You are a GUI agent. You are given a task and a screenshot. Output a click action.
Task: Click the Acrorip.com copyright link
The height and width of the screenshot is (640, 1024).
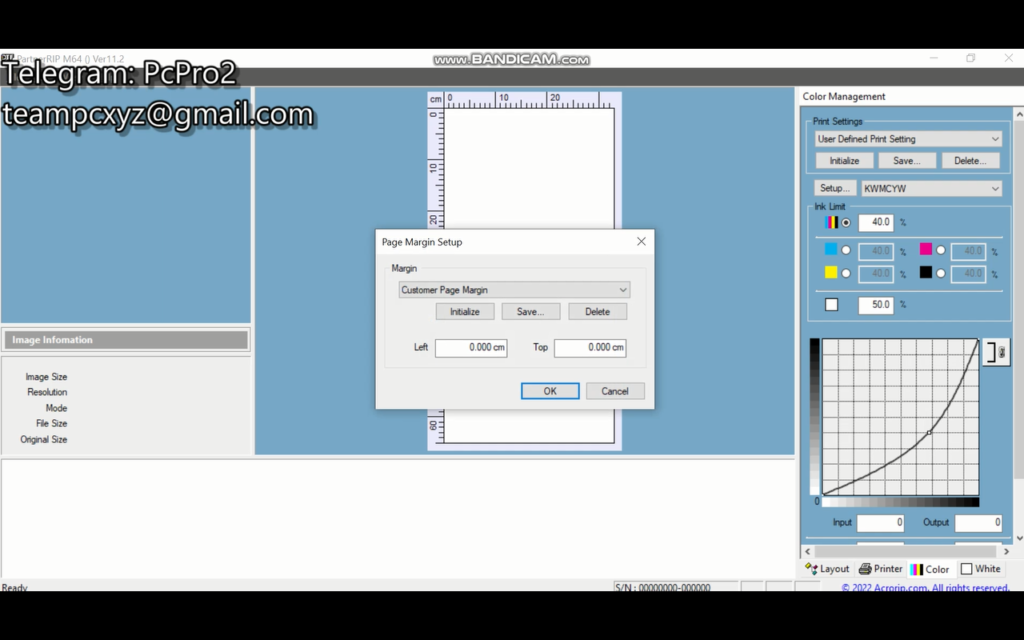click(x=925, y=588)
